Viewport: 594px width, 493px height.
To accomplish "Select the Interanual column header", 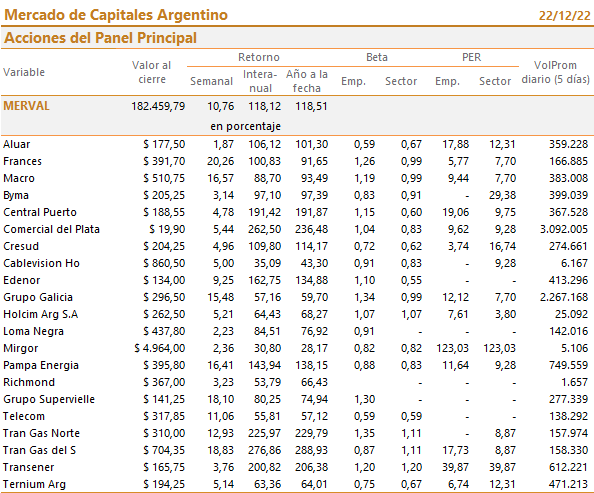I will pyautogui.click(x=260, y=81).
